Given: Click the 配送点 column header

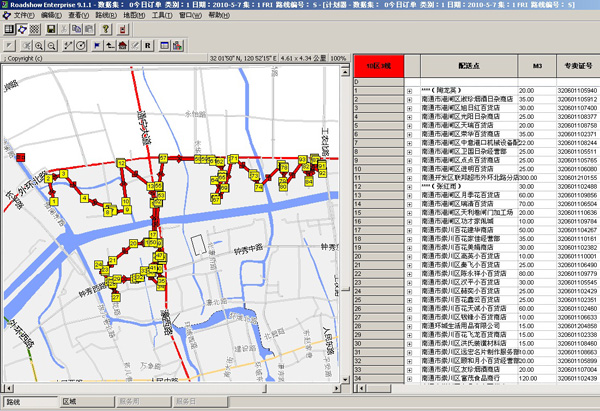Looking at the screenshot, I should tap(468, 68).
